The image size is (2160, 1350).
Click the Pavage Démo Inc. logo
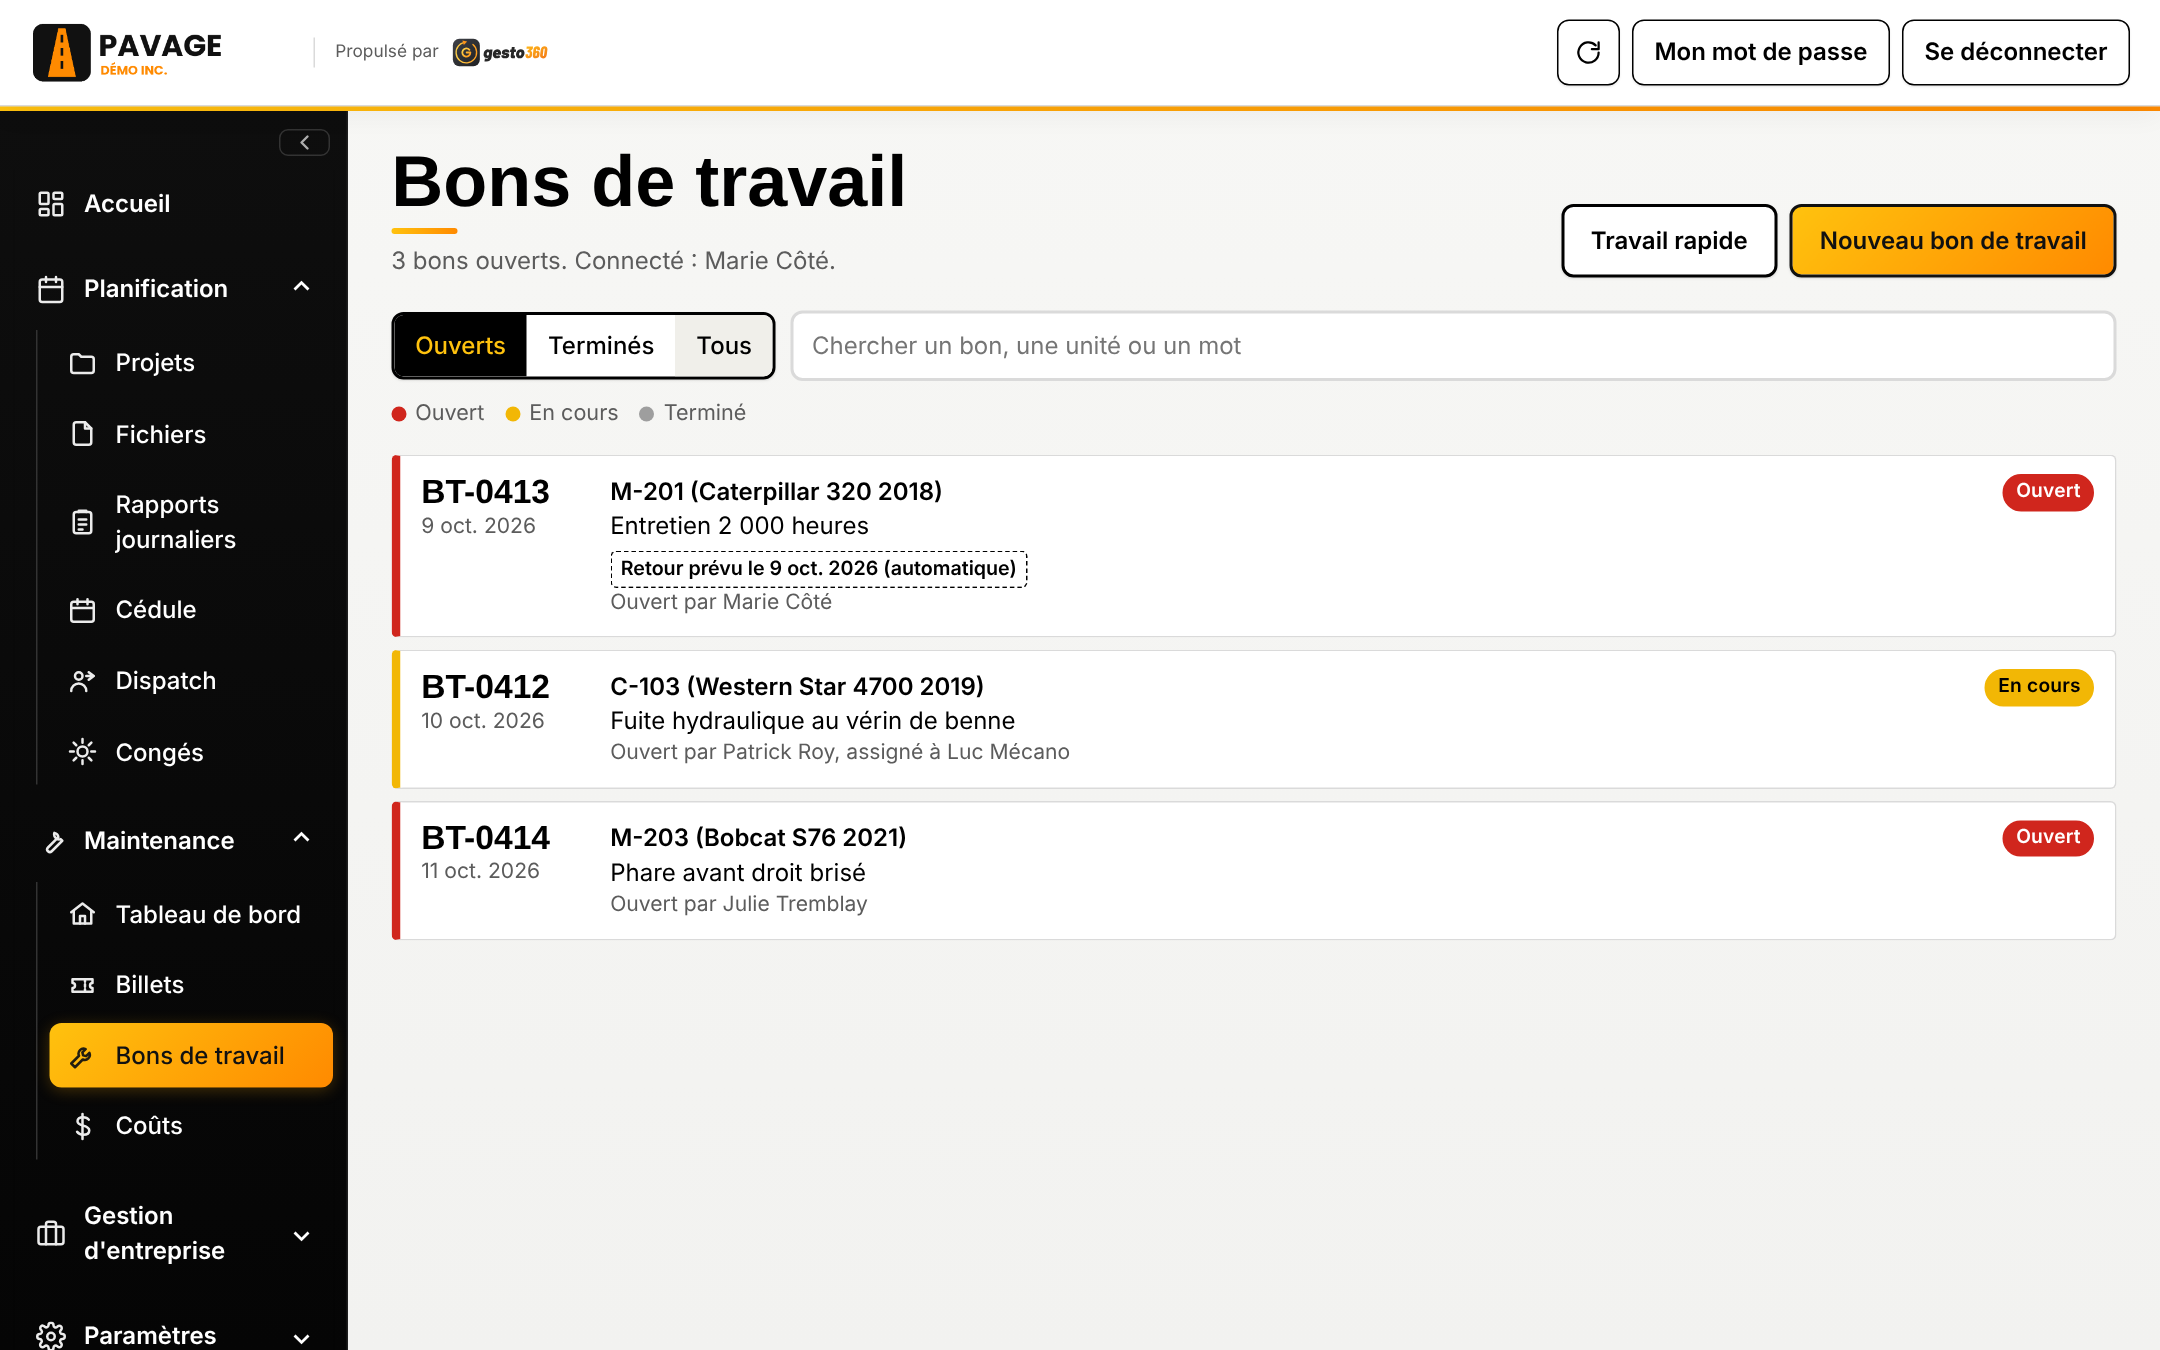pyautogui.click(x=127, y=52)
